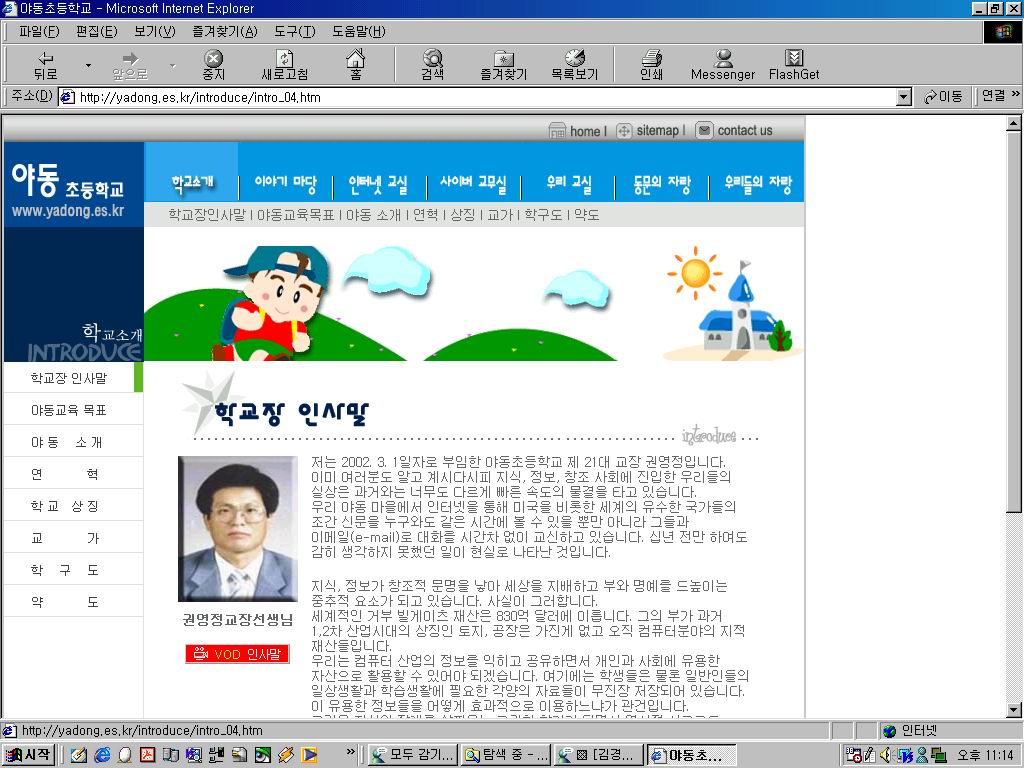Select the 우리들의 자랑 navigation tab
1024x768 pixels.
click(x=758, y=184)
